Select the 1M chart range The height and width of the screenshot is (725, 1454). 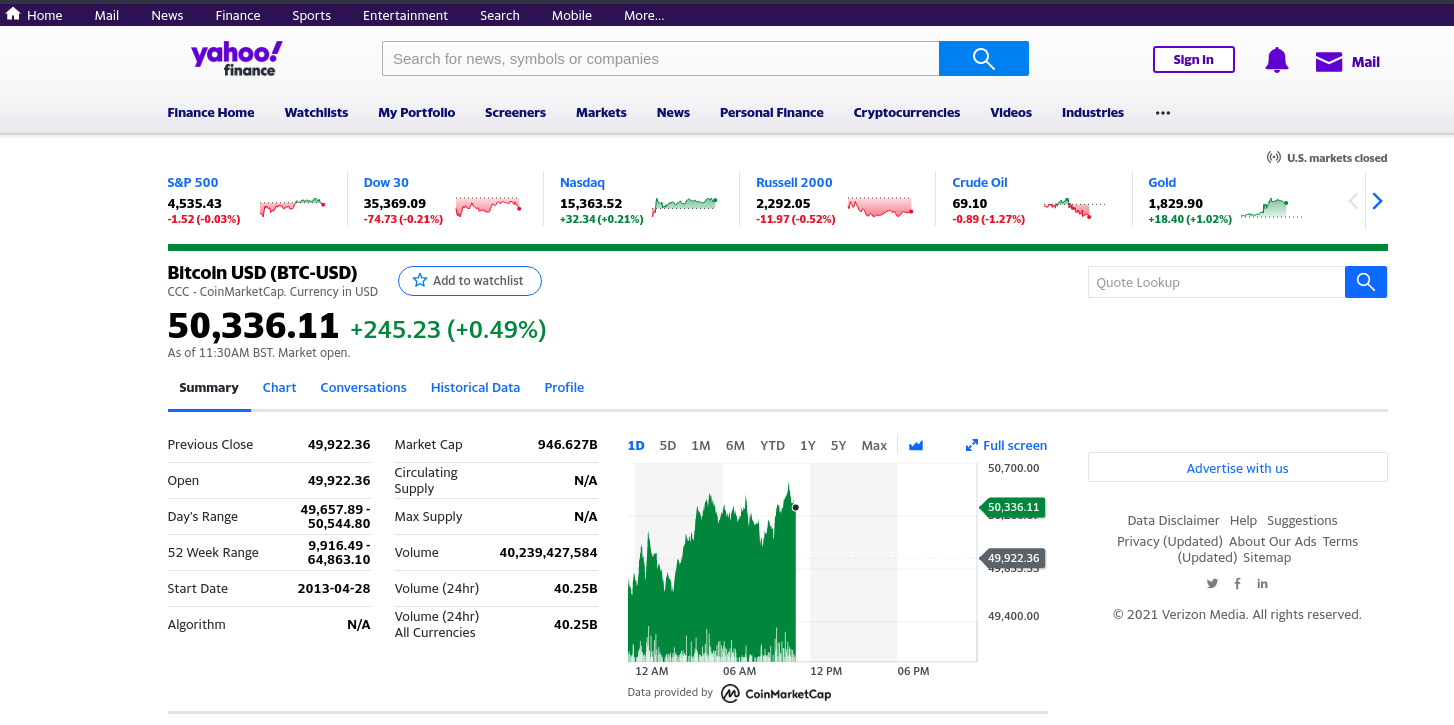tap(701, 446)
